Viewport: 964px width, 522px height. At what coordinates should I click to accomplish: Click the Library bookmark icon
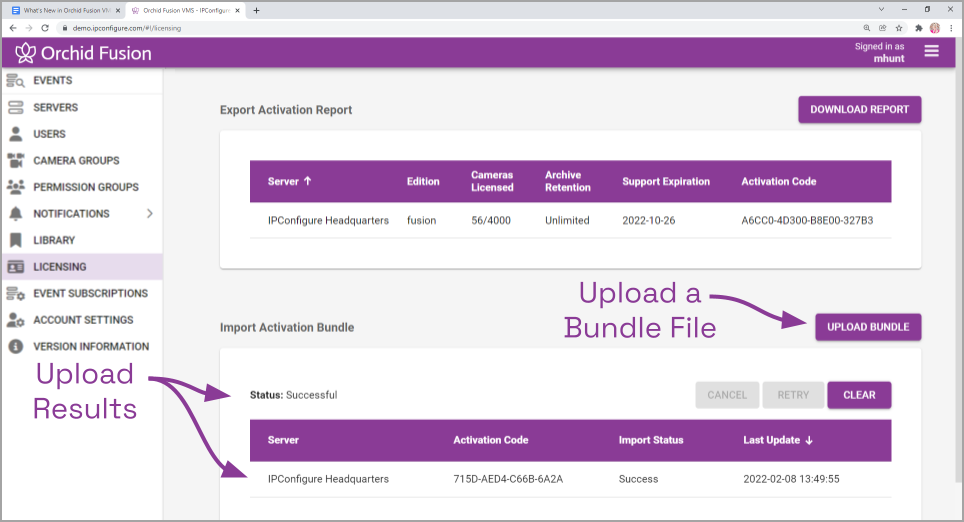(x=15, y=240)
